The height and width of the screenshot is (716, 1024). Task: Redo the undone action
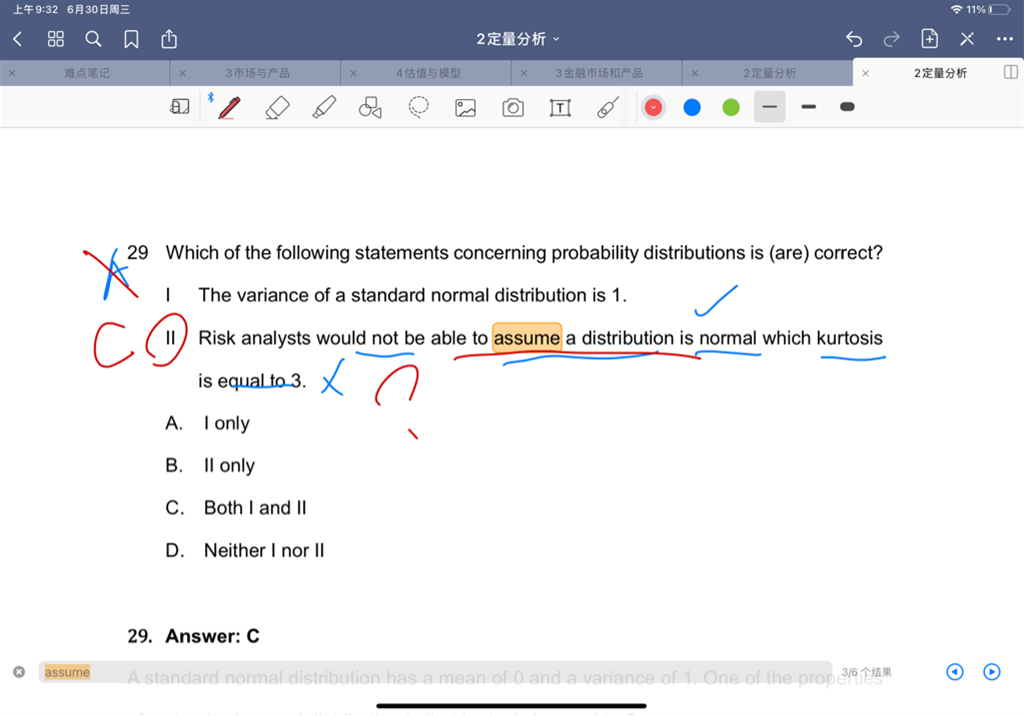pyautogui.click(x=891, y=39)
